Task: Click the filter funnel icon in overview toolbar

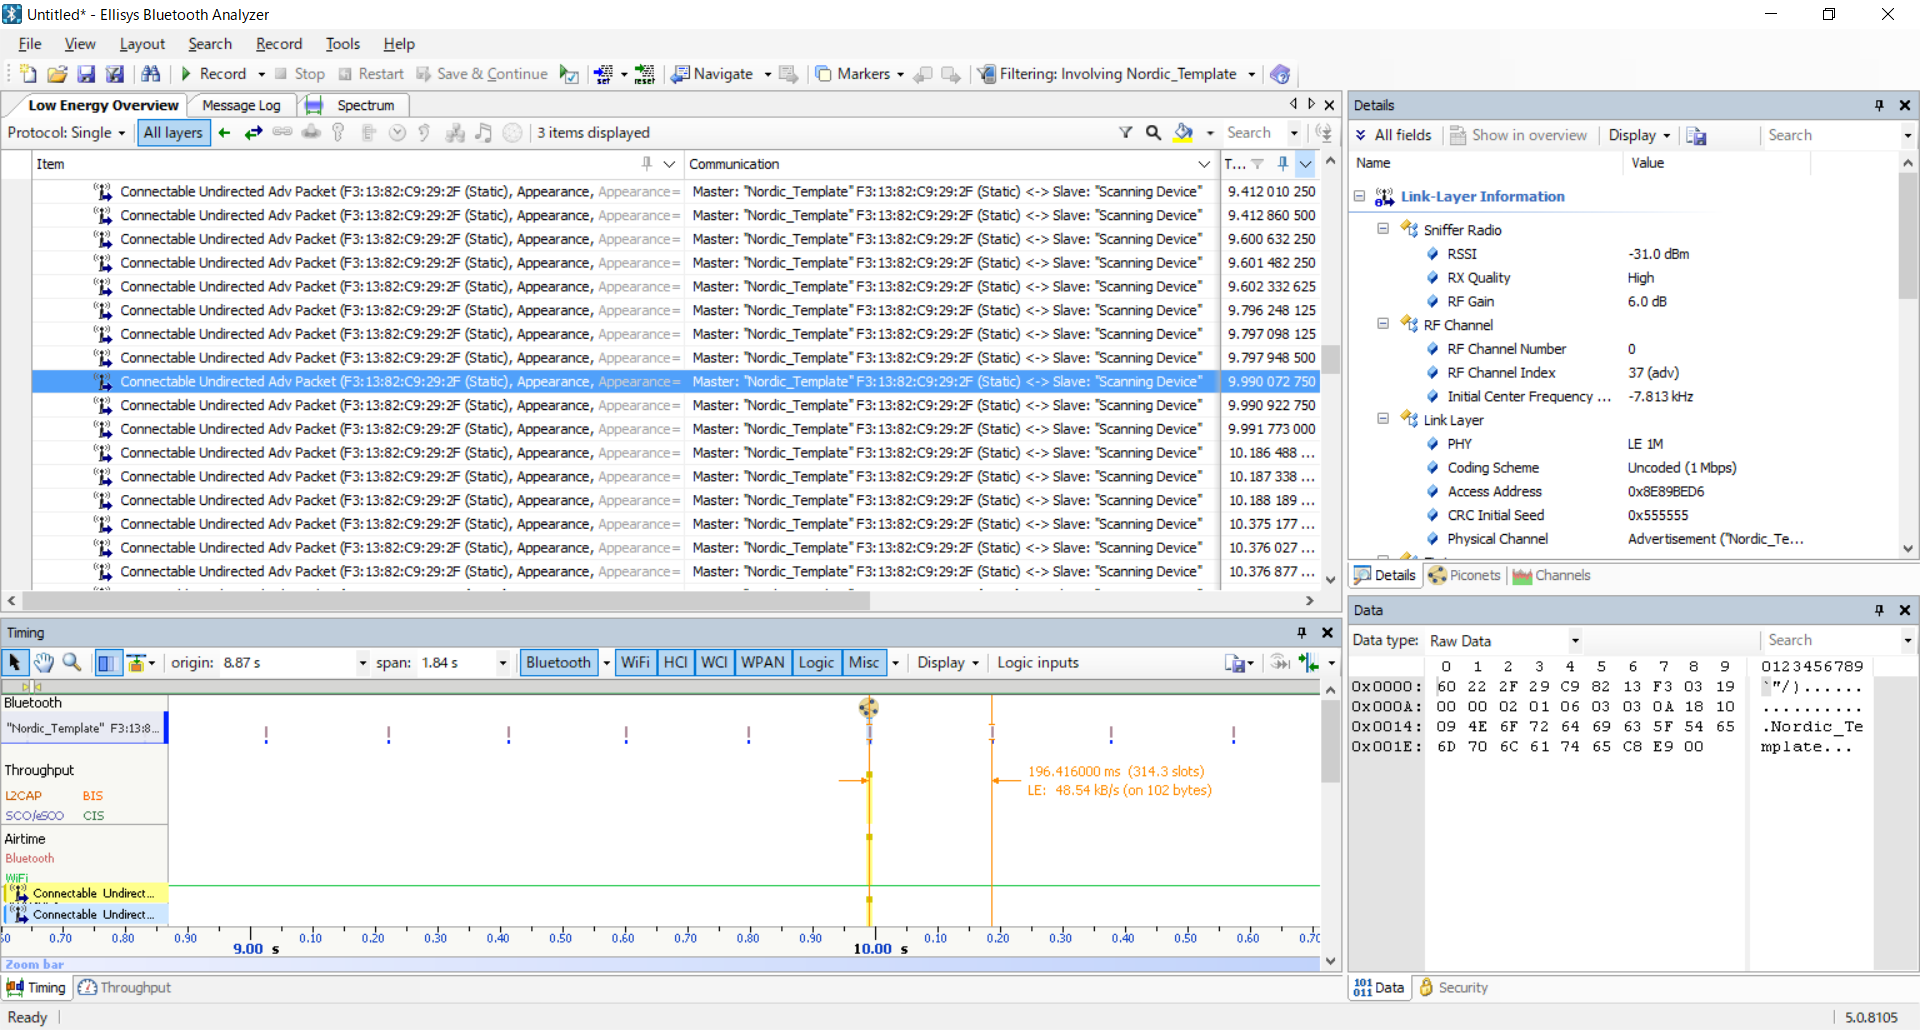Action: (1126, 132)
